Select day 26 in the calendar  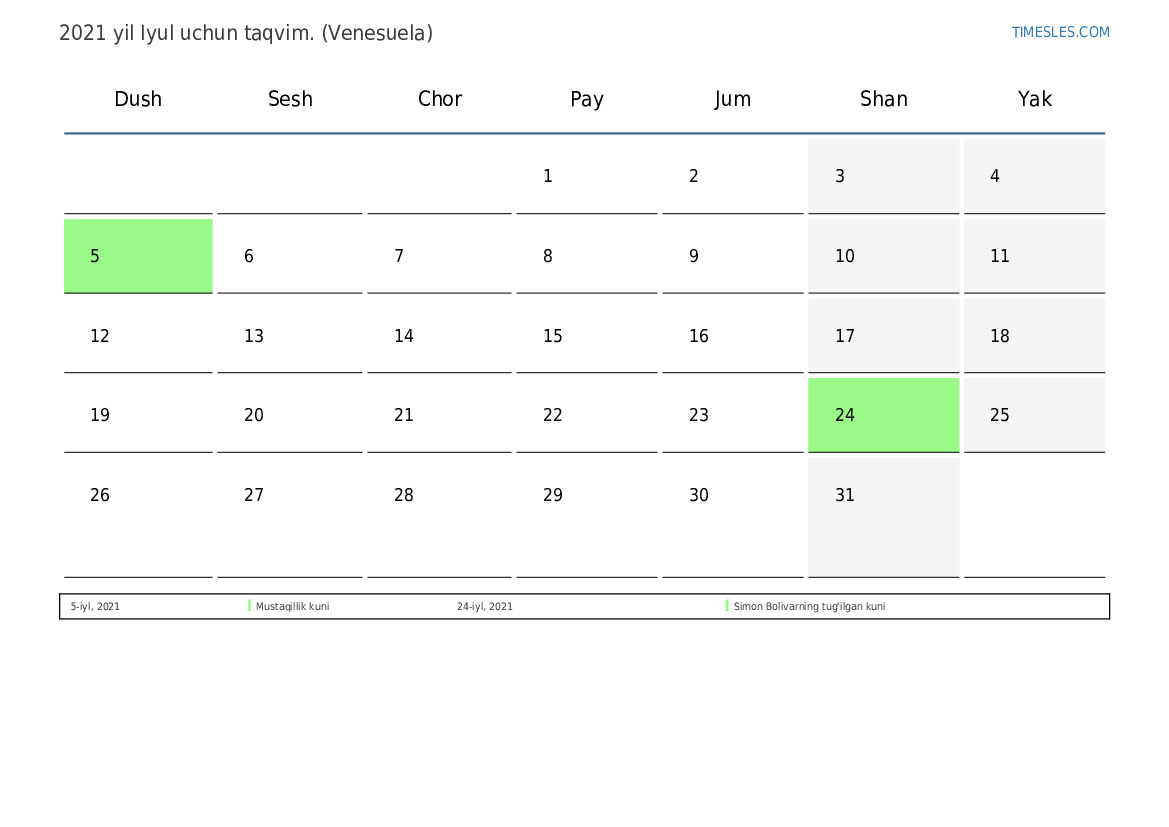[138, 518]
